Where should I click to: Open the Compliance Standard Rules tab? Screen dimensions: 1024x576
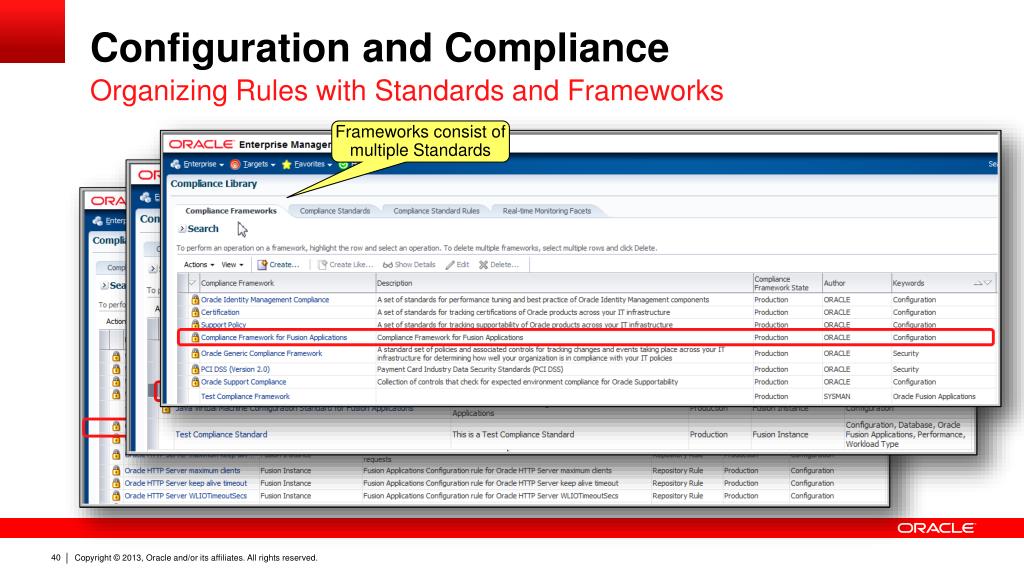[x=436, y=211]
